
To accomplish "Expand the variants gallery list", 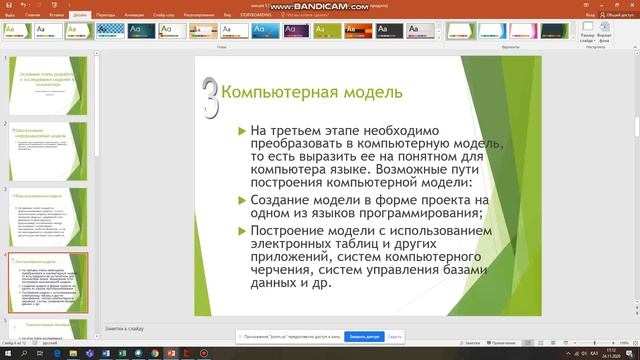I will pyautogui.click(x=573, y=38).
